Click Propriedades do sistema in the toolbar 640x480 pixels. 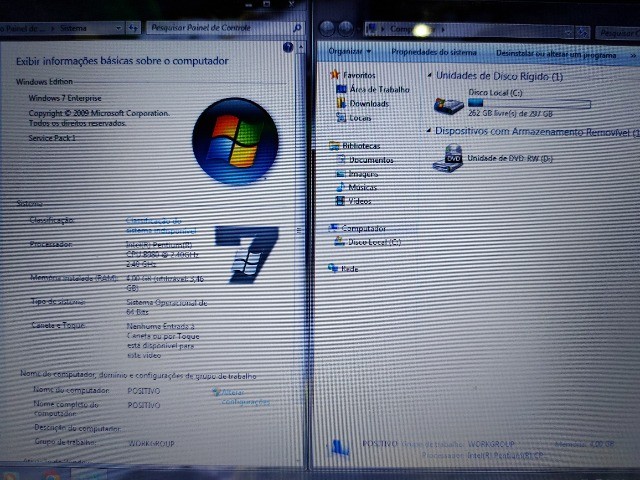tap(433, 52)
